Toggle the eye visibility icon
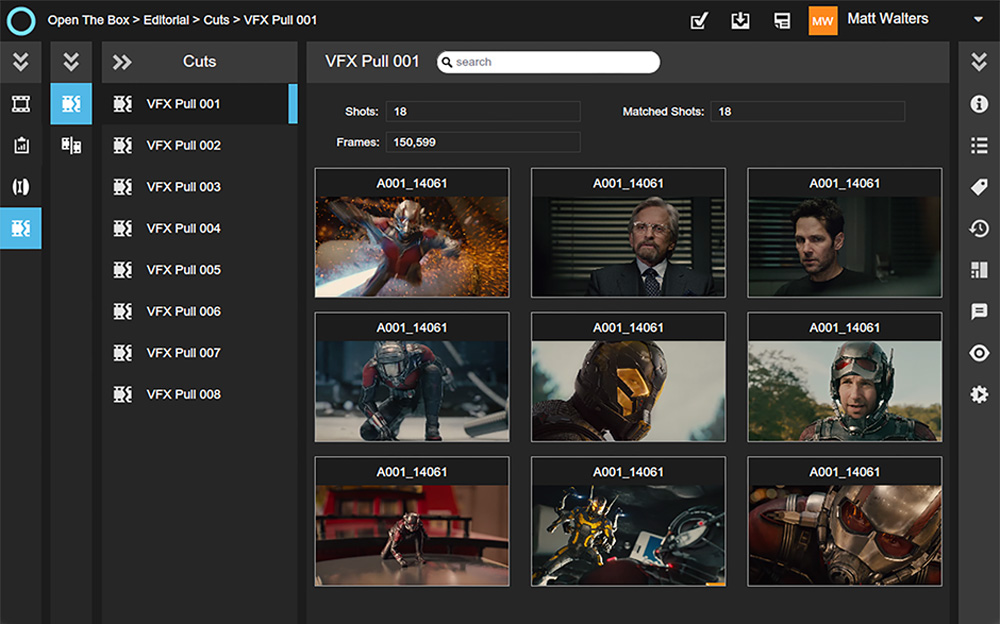 (x=979, y=353)
